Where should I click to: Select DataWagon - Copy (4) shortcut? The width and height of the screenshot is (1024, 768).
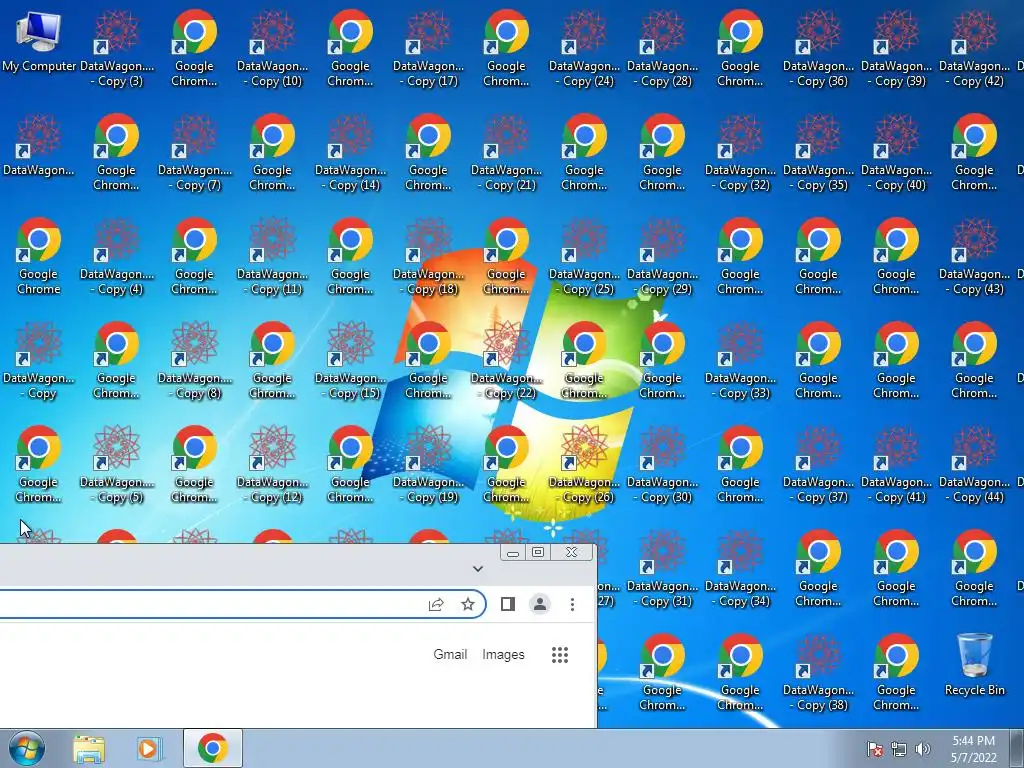click(116, 257)
